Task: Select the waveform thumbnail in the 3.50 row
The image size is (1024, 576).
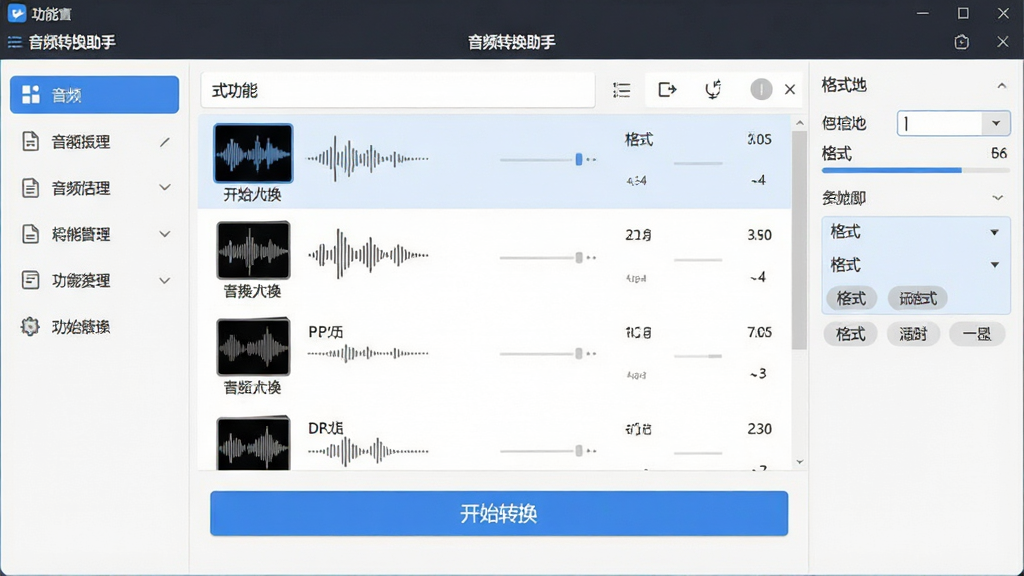Action: [253, 250]
